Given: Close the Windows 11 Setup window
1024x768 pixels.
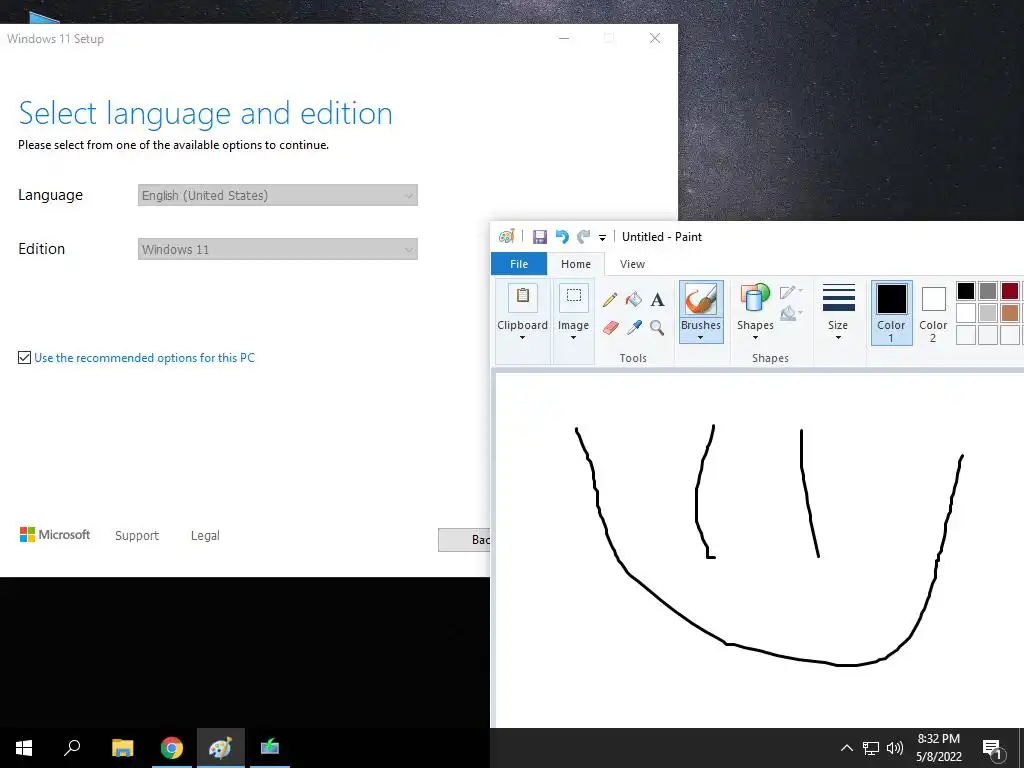Looking at the screenshot, I should 655,39.
